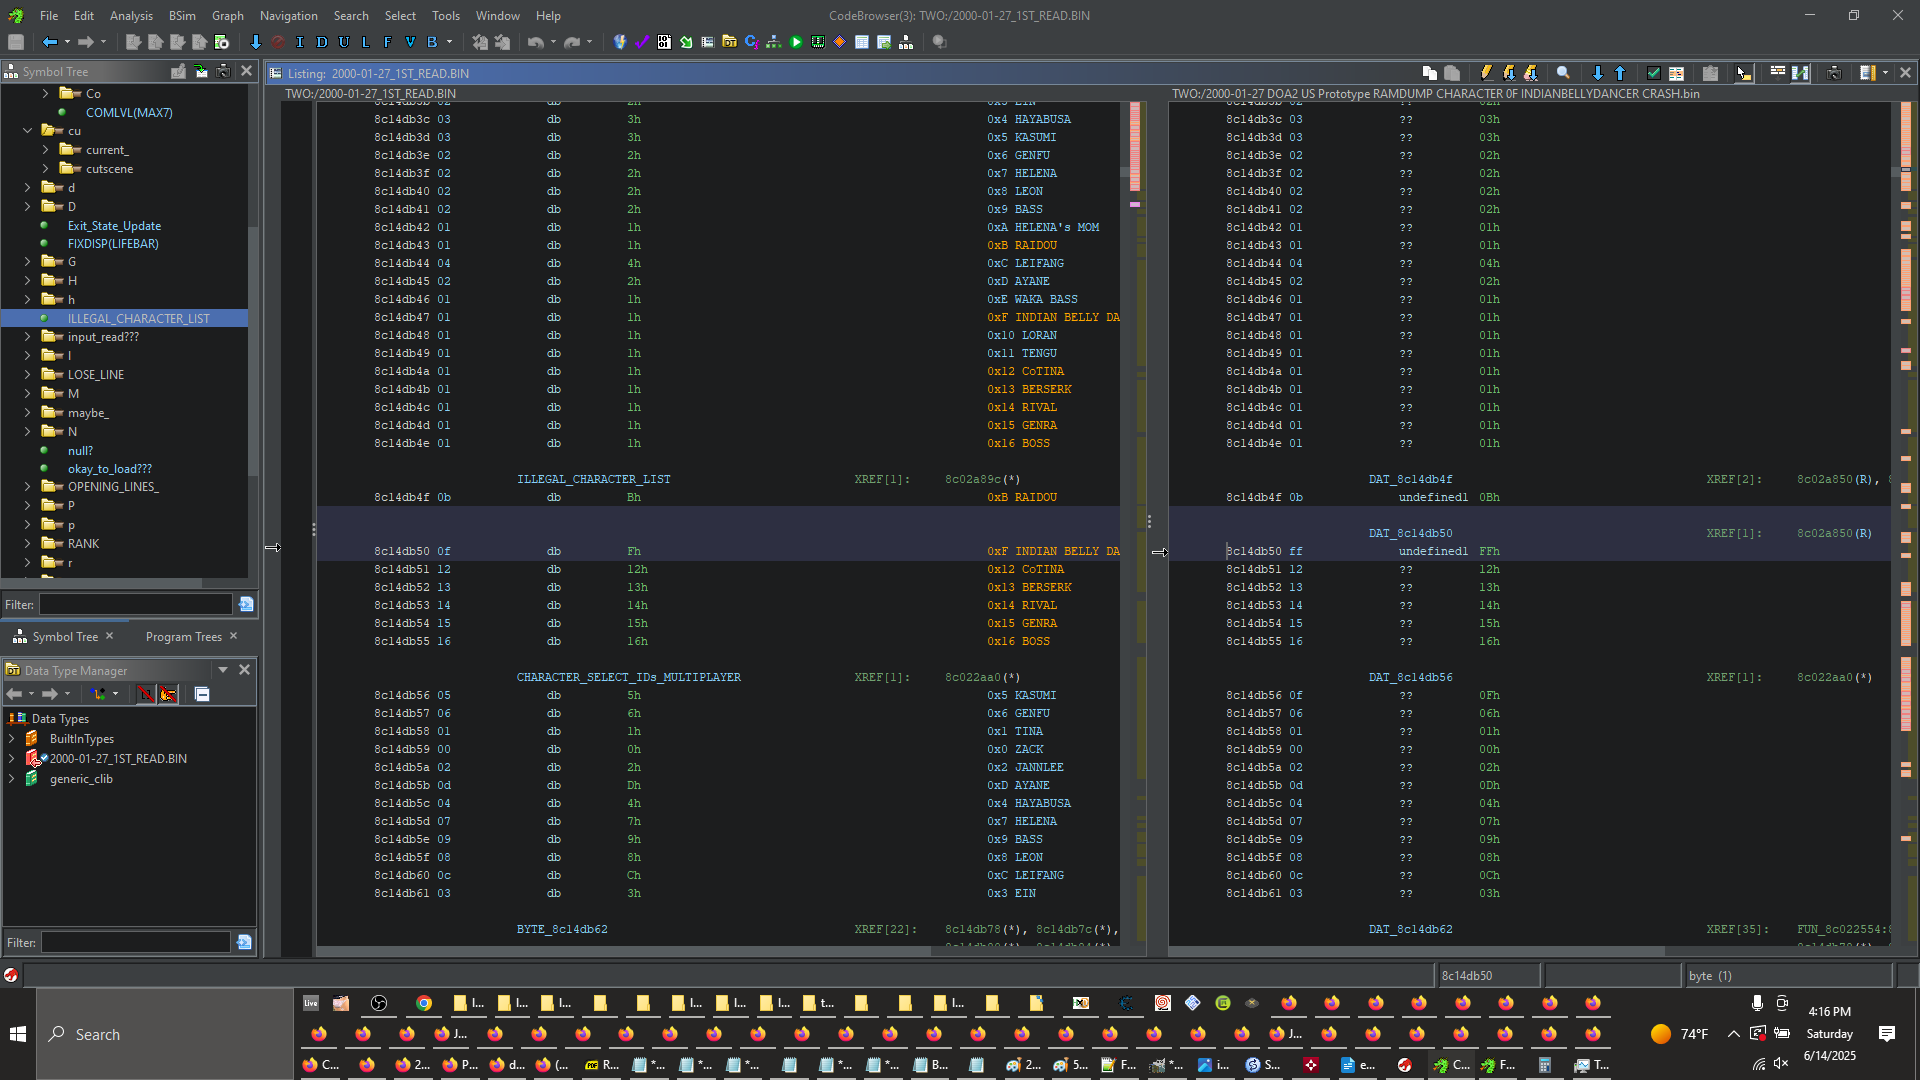Click the Create Function 'F' toolbar icon
This screenshot has height=1080, width=1920.
[x=388, y=42]
